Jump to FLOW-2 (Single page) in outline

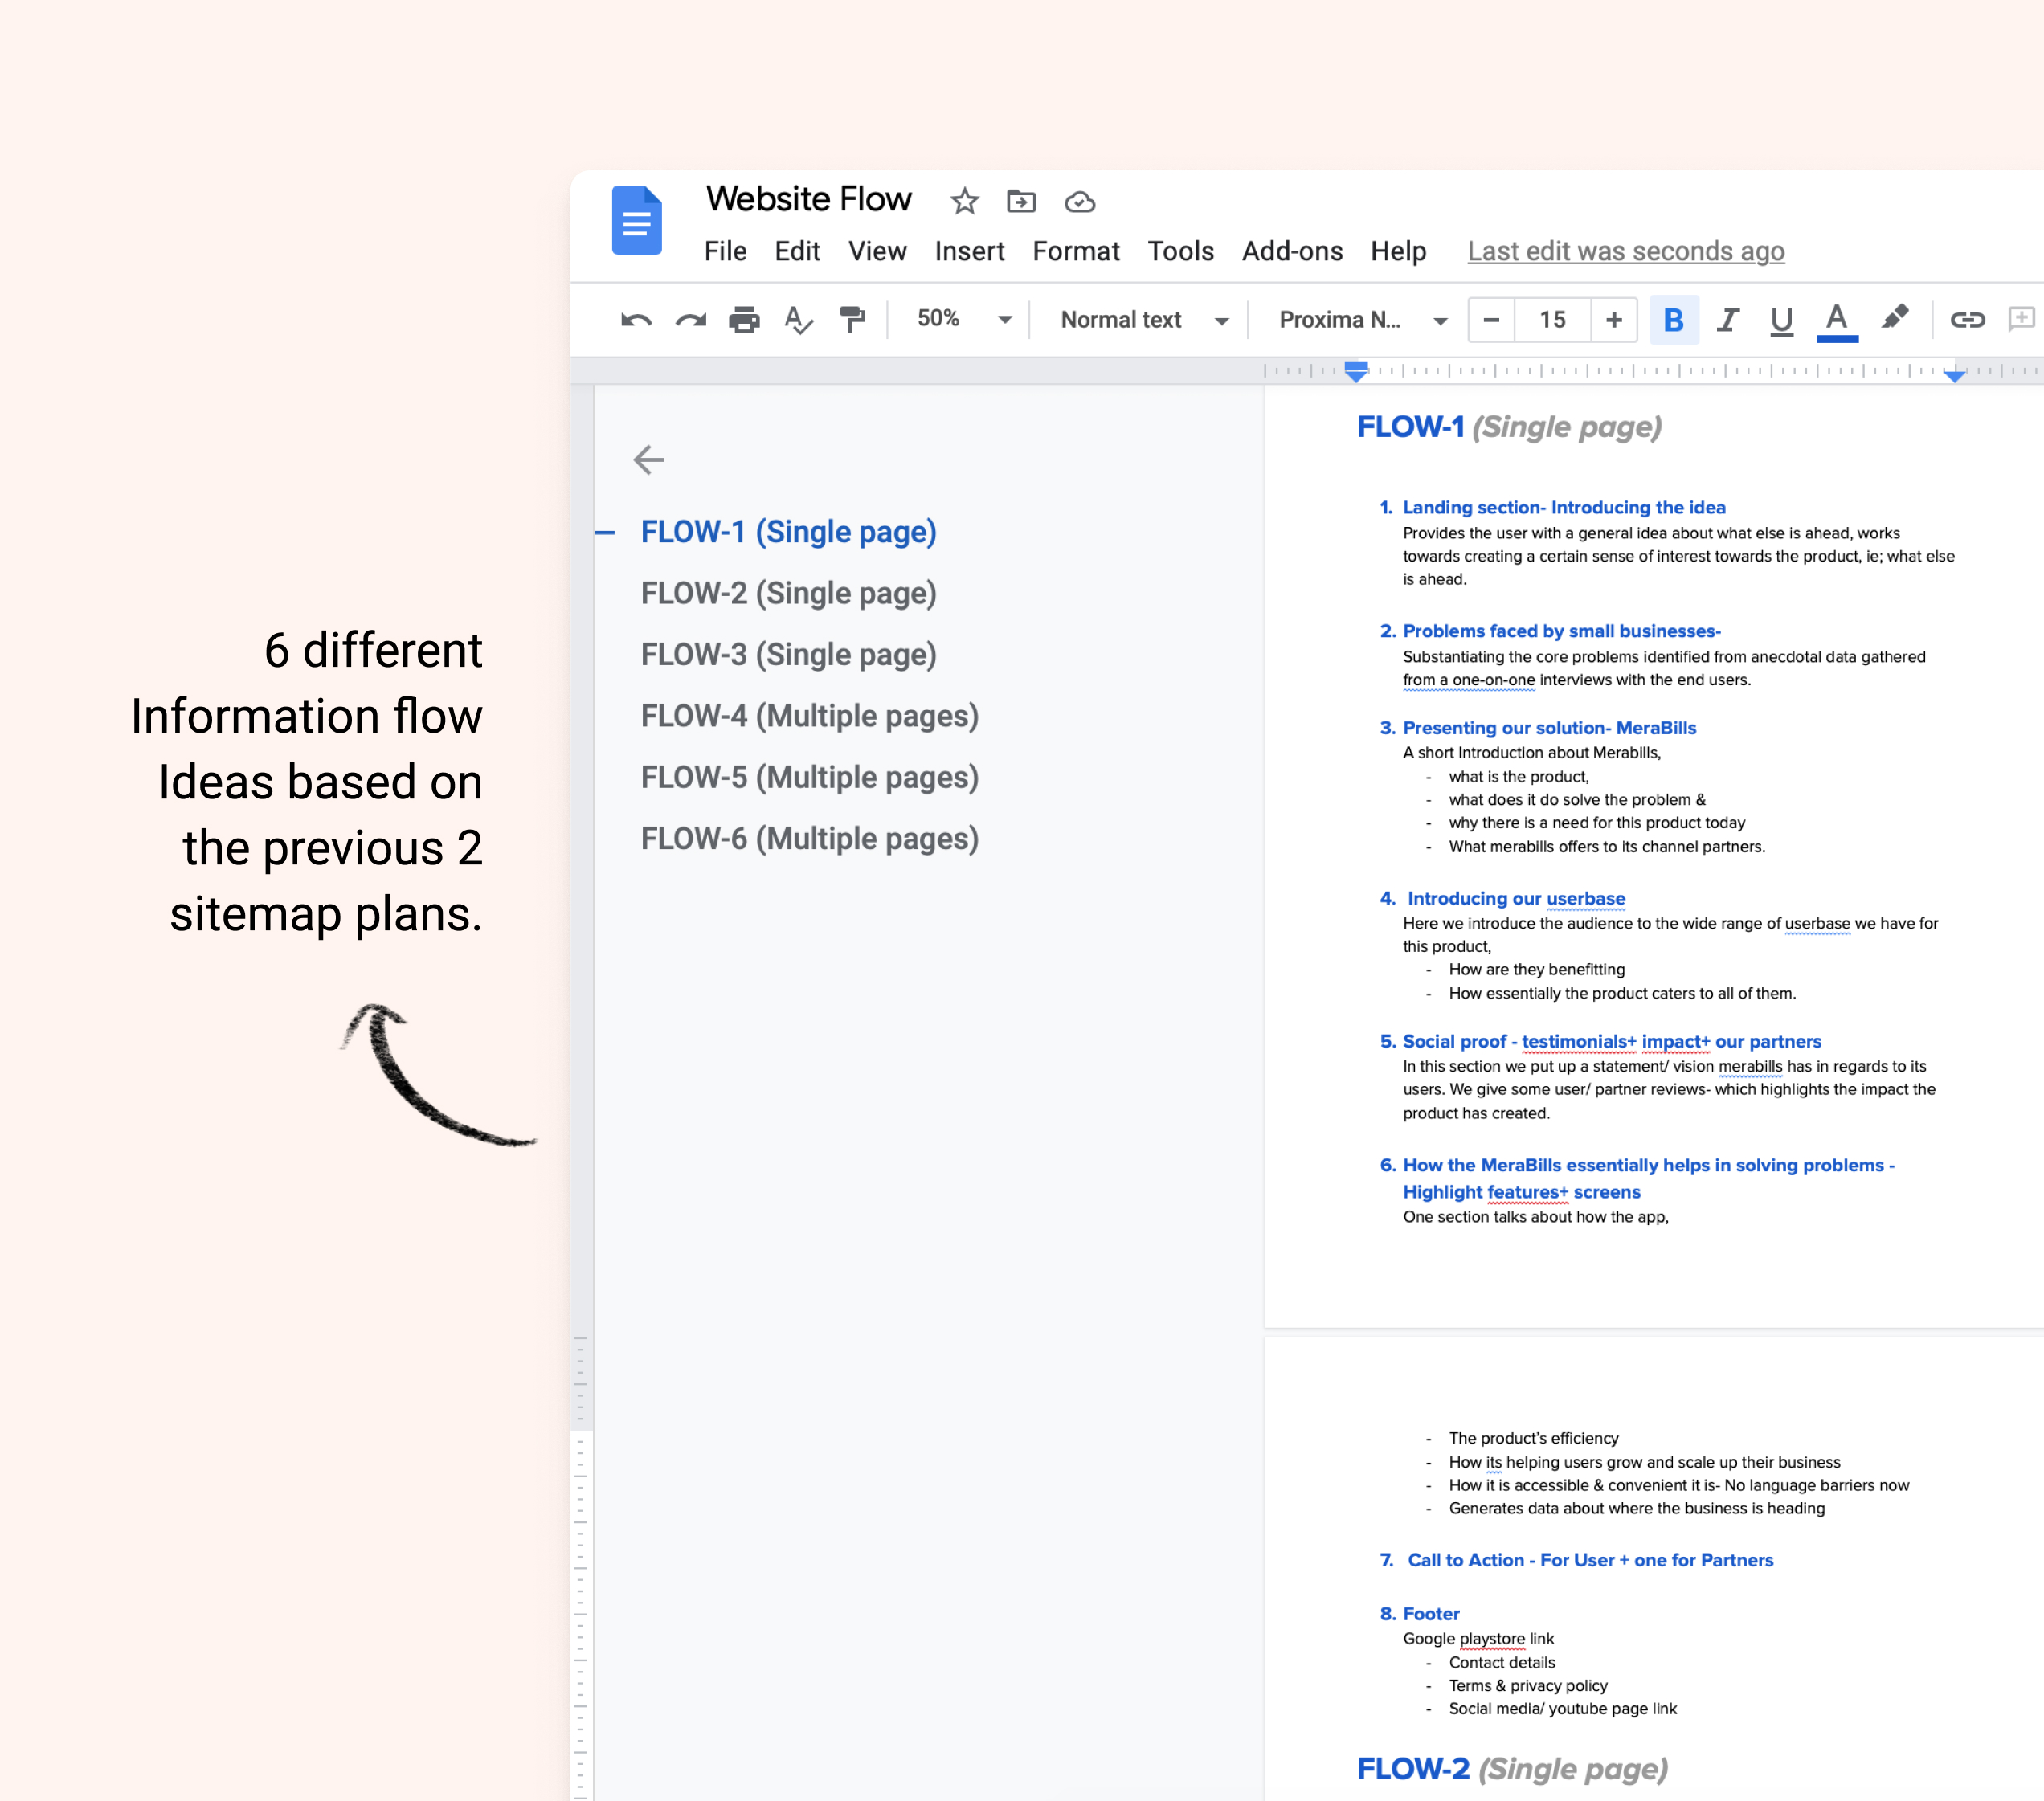(x=788, y=593)
